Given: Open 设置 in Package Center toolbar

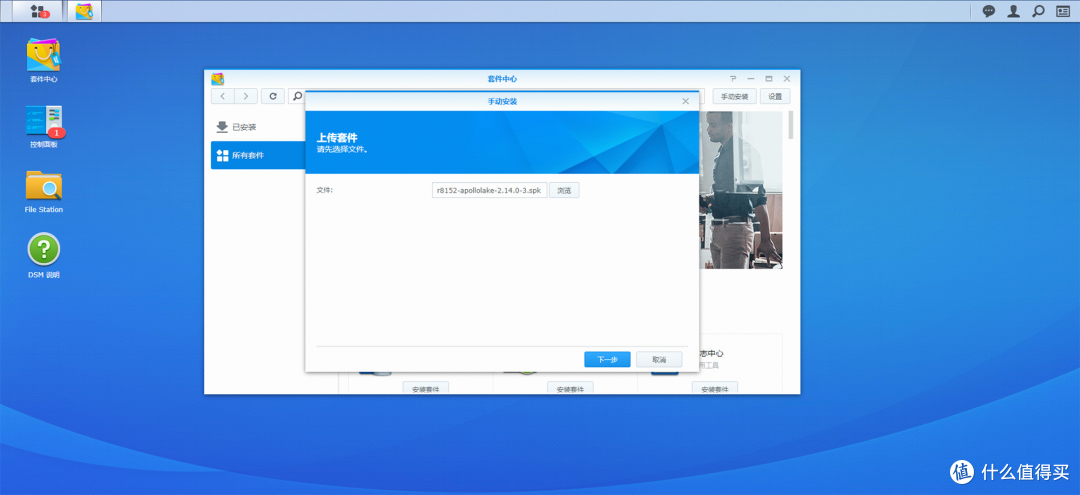Looking at the screenshot, I should pos(775,96).
